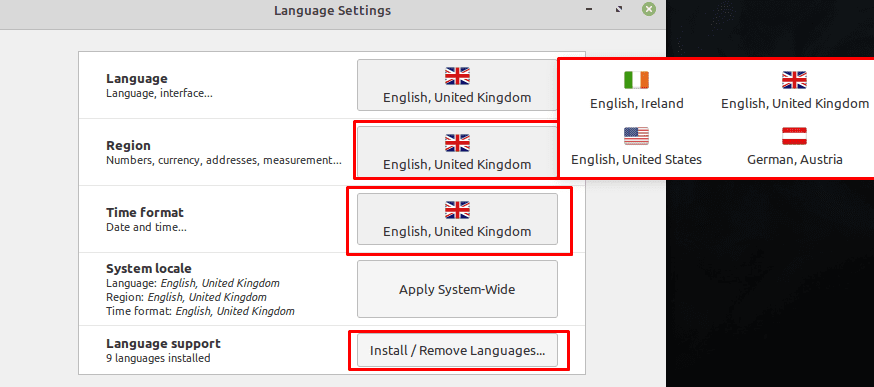Select English, Ireland from the popup
The image size is (874, 387).
(x=637, y=90)
